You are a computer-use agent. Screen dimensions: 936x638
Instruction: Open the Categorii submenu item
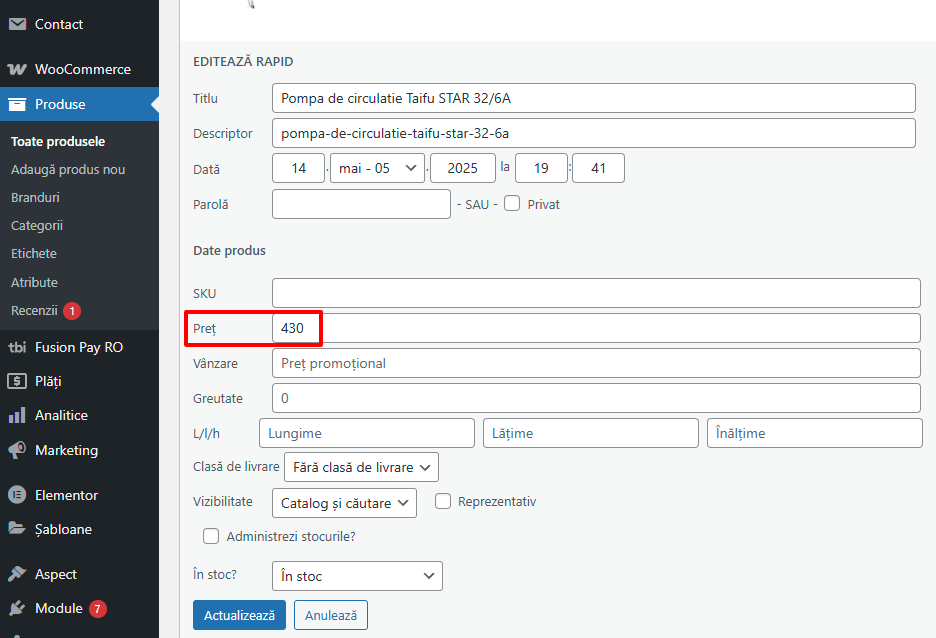(x=37, y=226)
